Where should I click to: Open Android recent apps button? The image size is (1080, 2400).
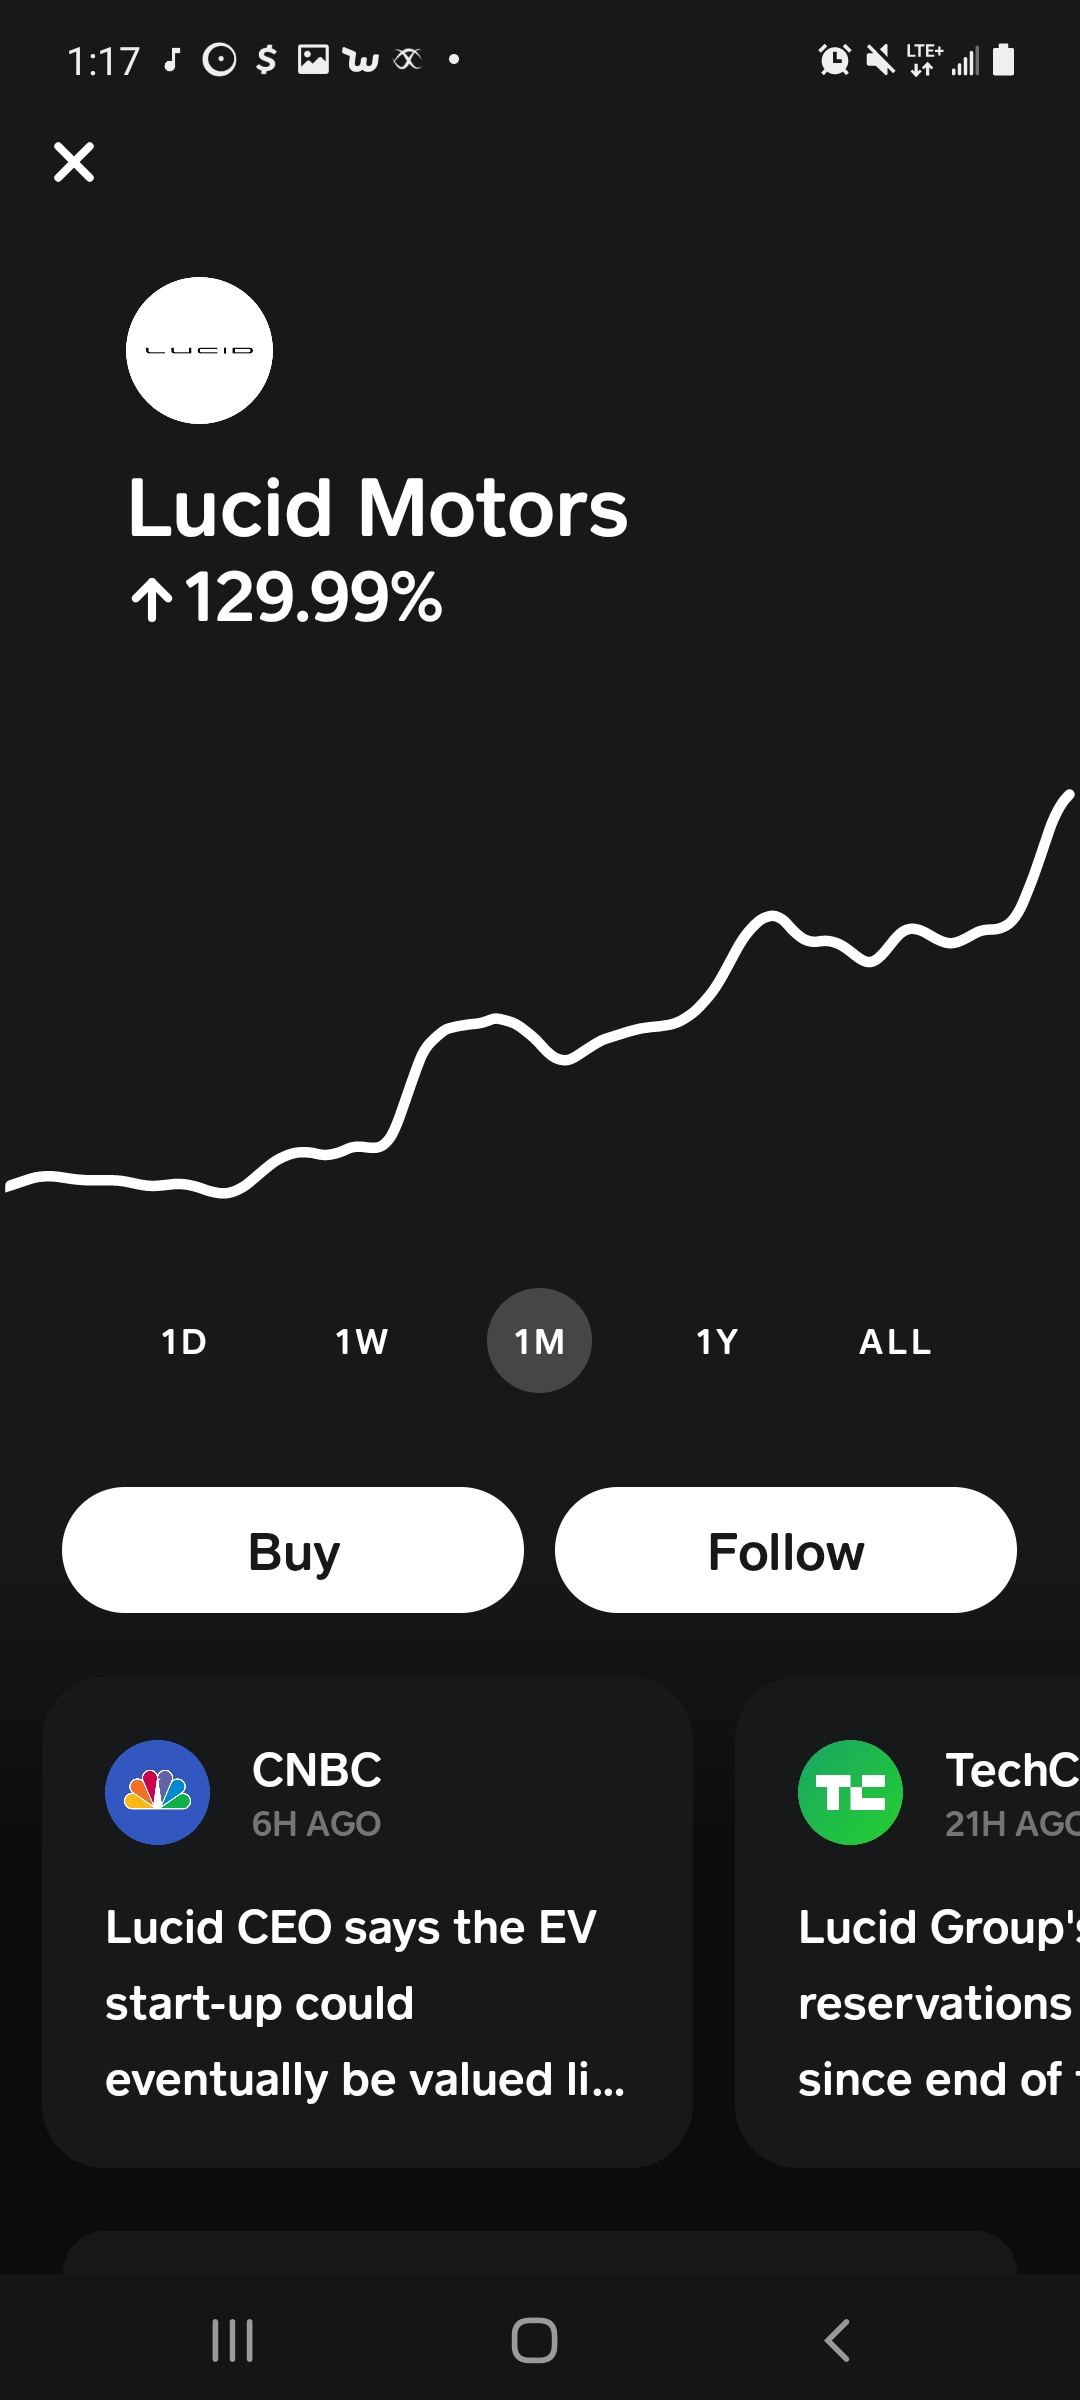click(x=233, y=2340)
